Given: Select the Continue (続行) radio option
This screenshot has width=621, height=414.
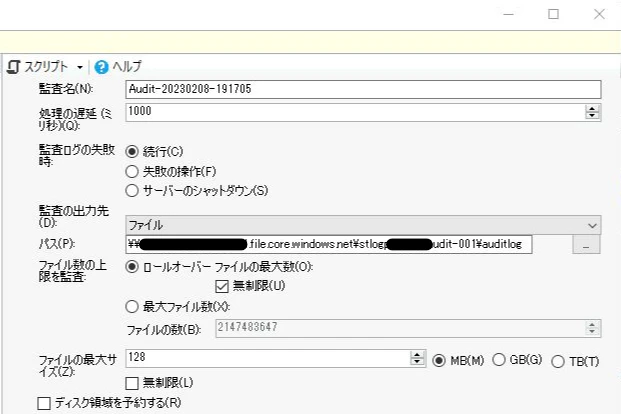Looking at the screenshot, I should click(132, 152).
